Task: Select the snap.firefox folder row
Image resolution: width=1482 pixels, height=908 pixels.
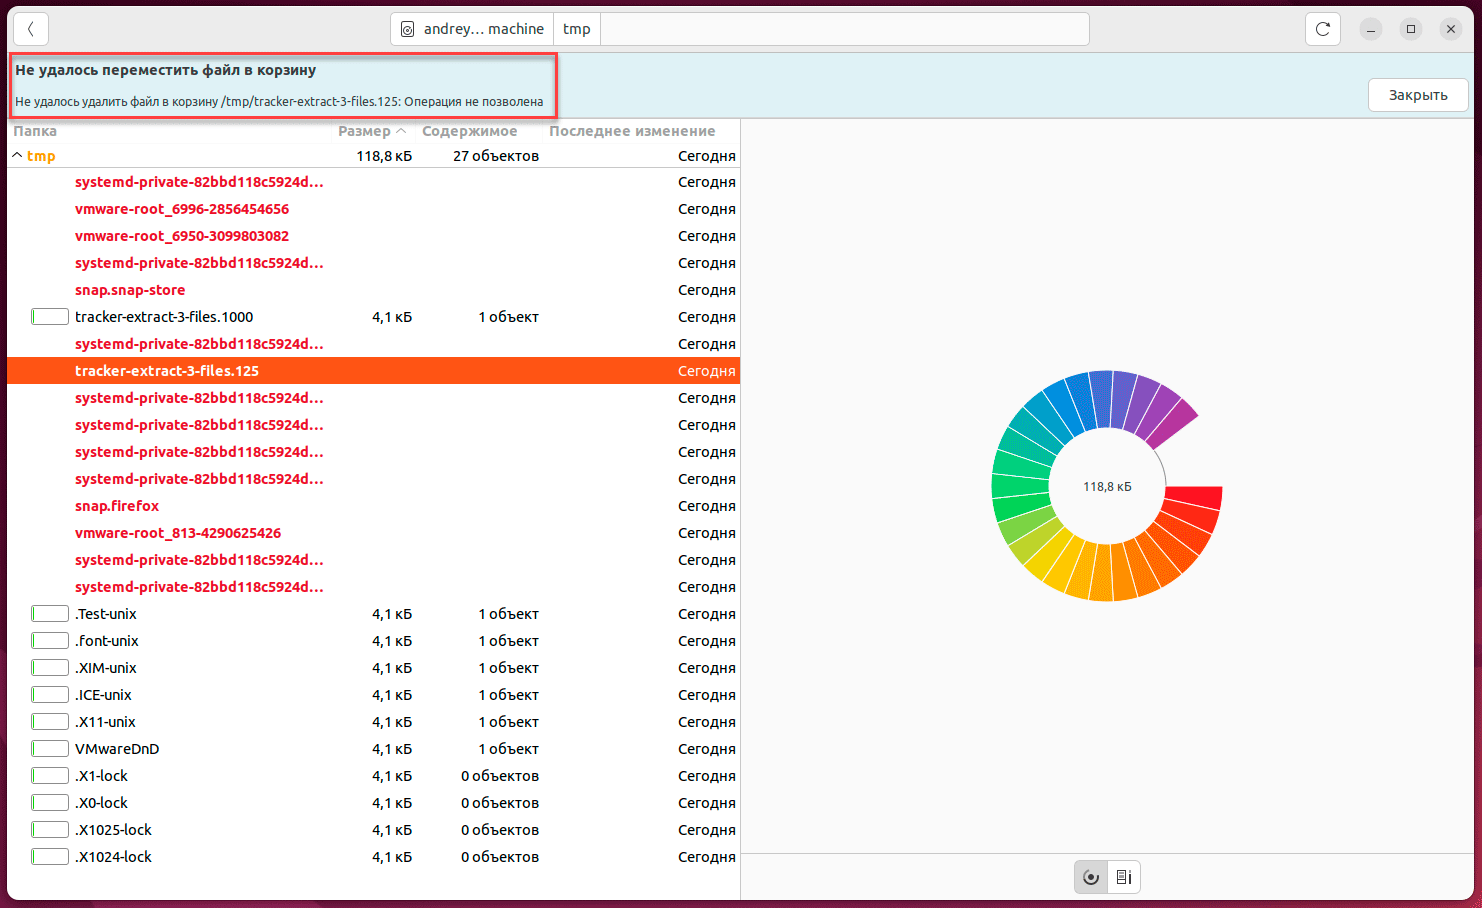Action: (117, 506)
